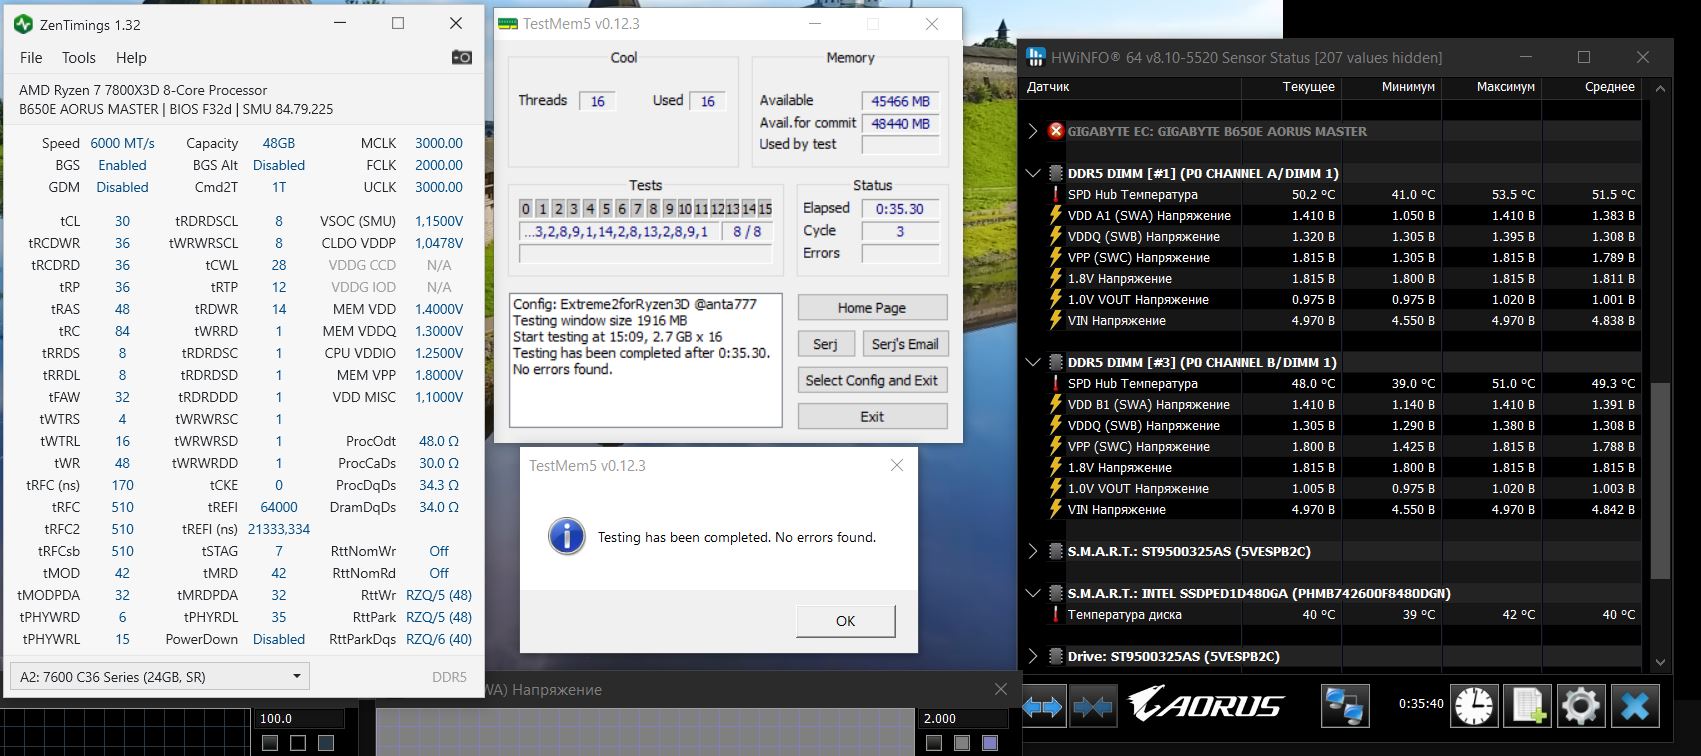Screen dimensions: 1701x756
Task: Open the A2: 7600 C36 Series module dropdown
Action: [x=160, y=676]
